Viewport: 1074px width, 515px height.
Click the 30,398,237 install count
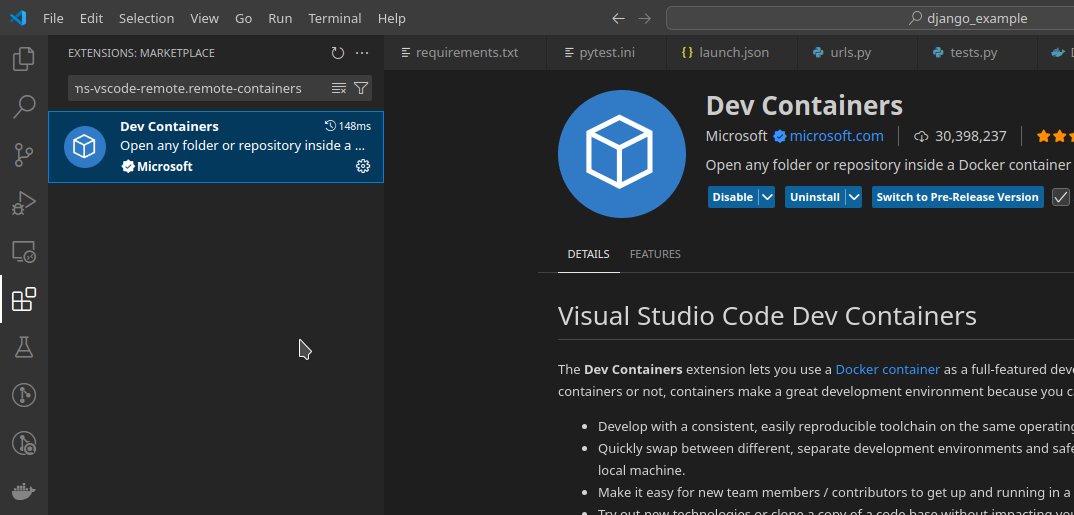pos(971,136)
